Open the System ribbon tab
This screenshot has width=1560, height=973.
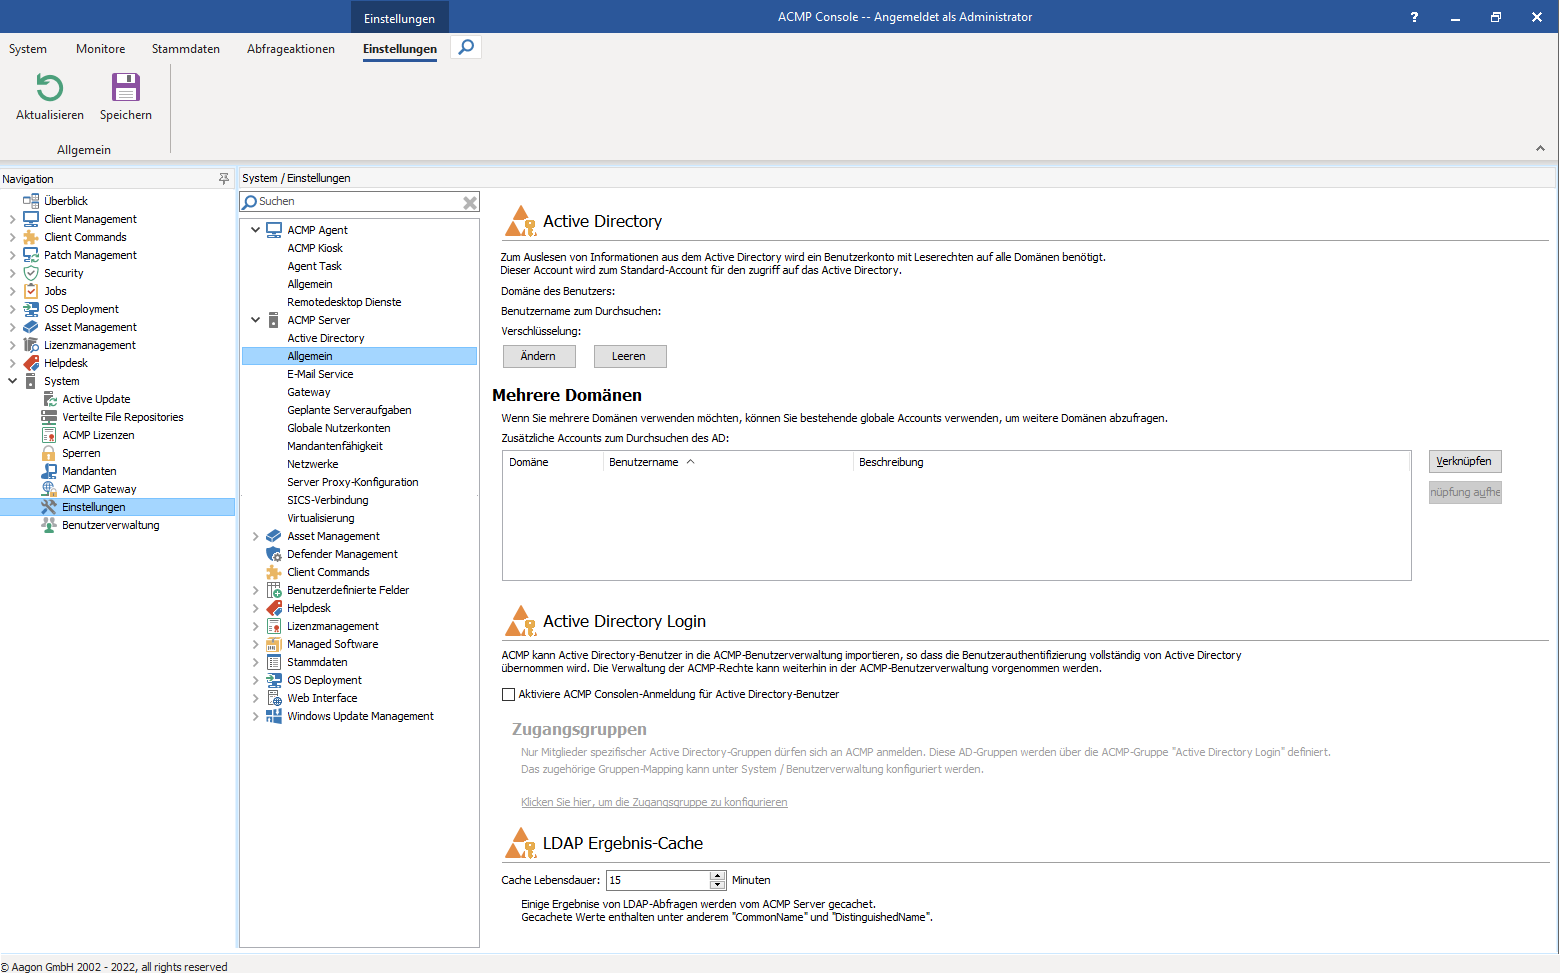click(28, 49)
